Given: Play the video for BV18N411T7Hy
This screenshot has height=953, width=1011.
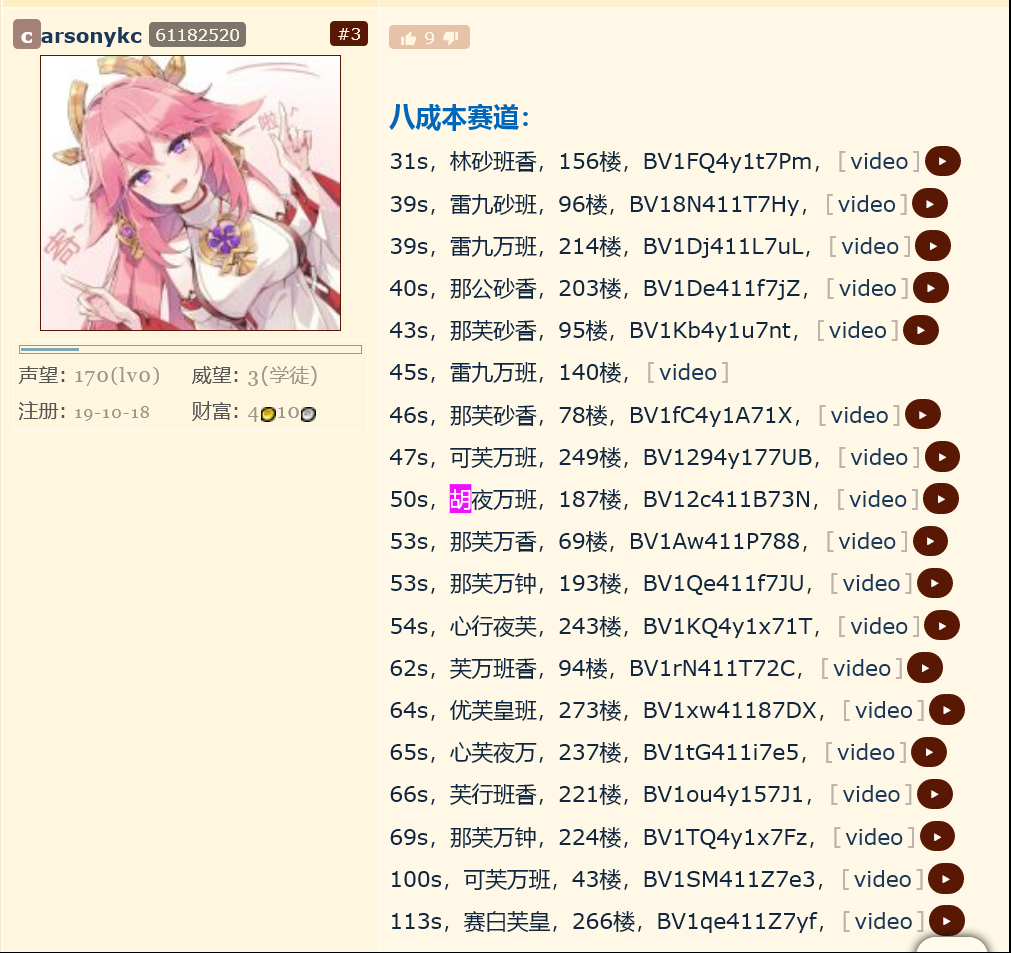Looking at the screenshot, I should coord(930,204).
